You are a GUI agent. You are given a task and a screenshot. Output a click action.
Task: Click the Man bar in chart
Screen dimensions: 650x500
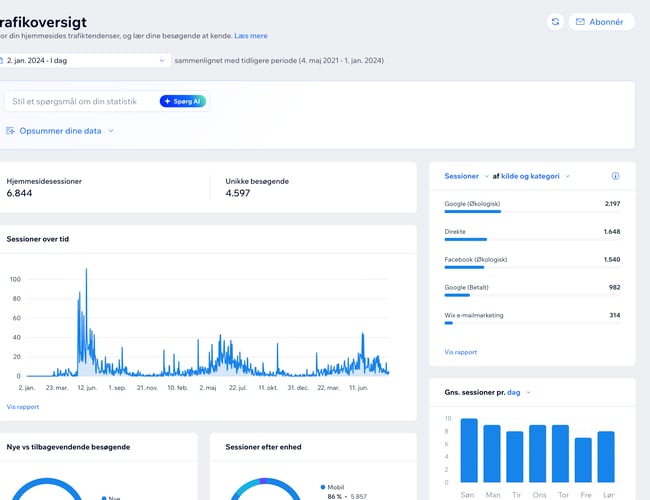point(492,454)
